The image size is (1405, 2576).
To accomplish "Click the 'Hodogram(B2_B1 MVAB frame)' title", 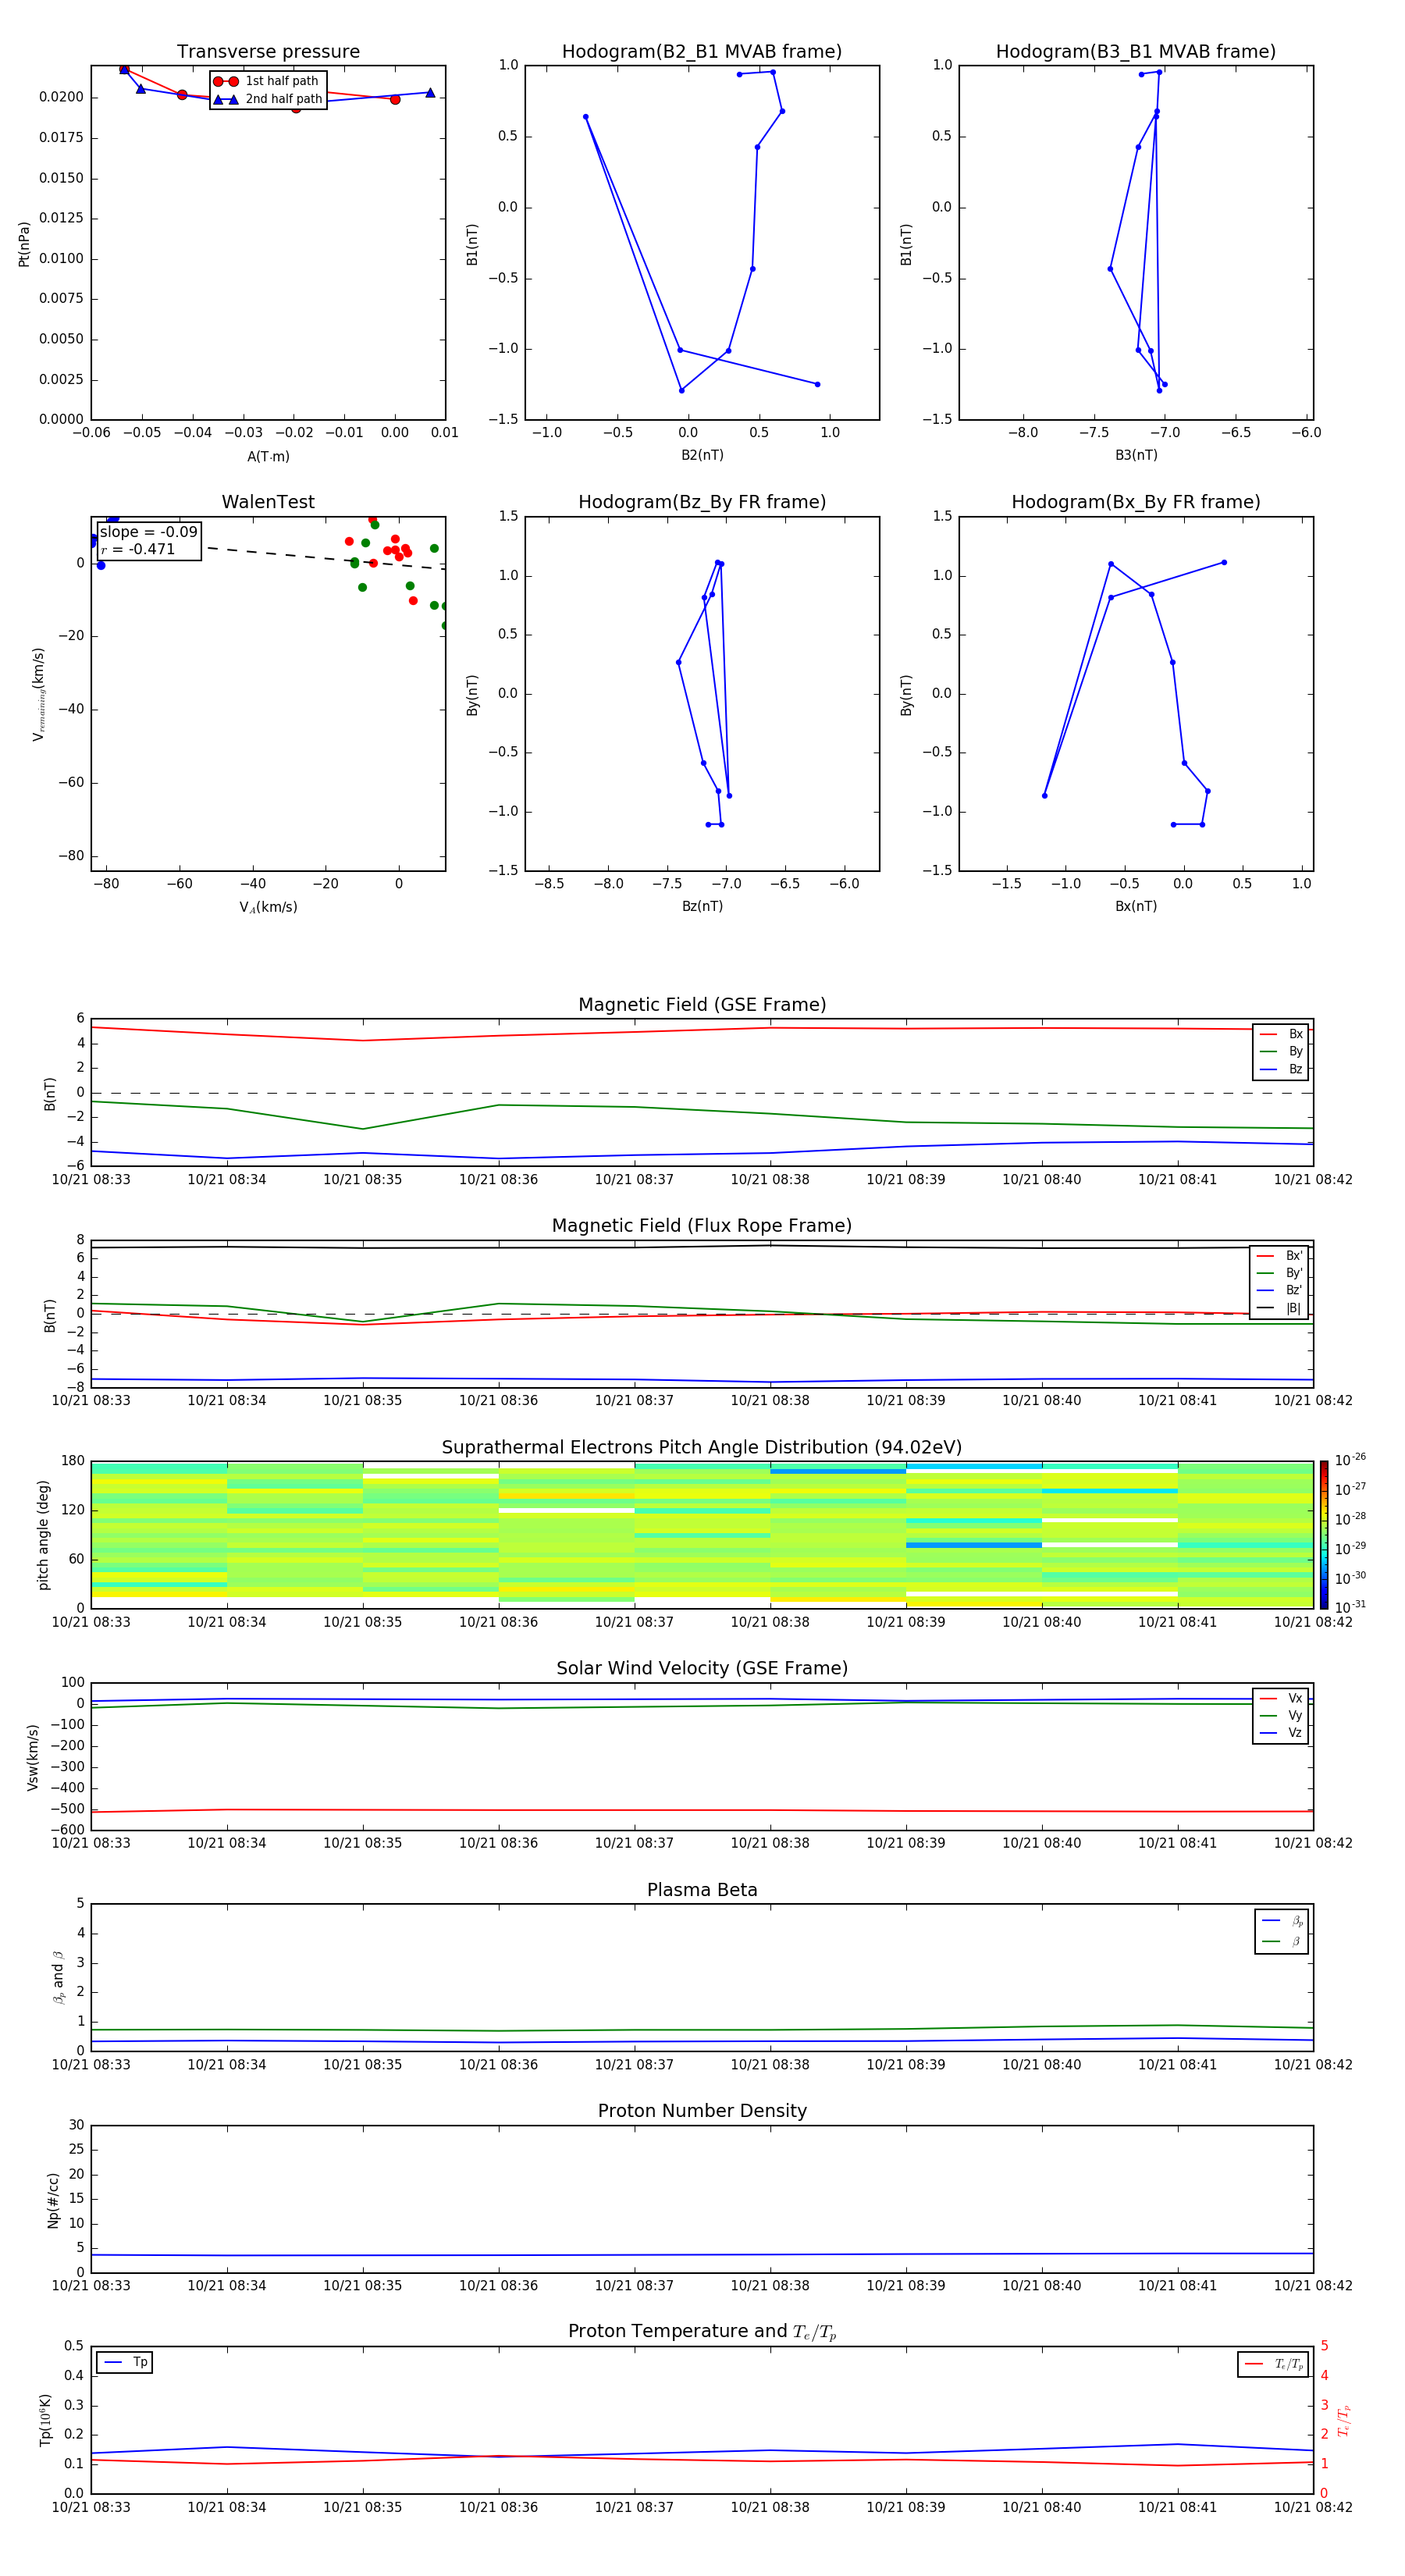I will pos(702,52).
